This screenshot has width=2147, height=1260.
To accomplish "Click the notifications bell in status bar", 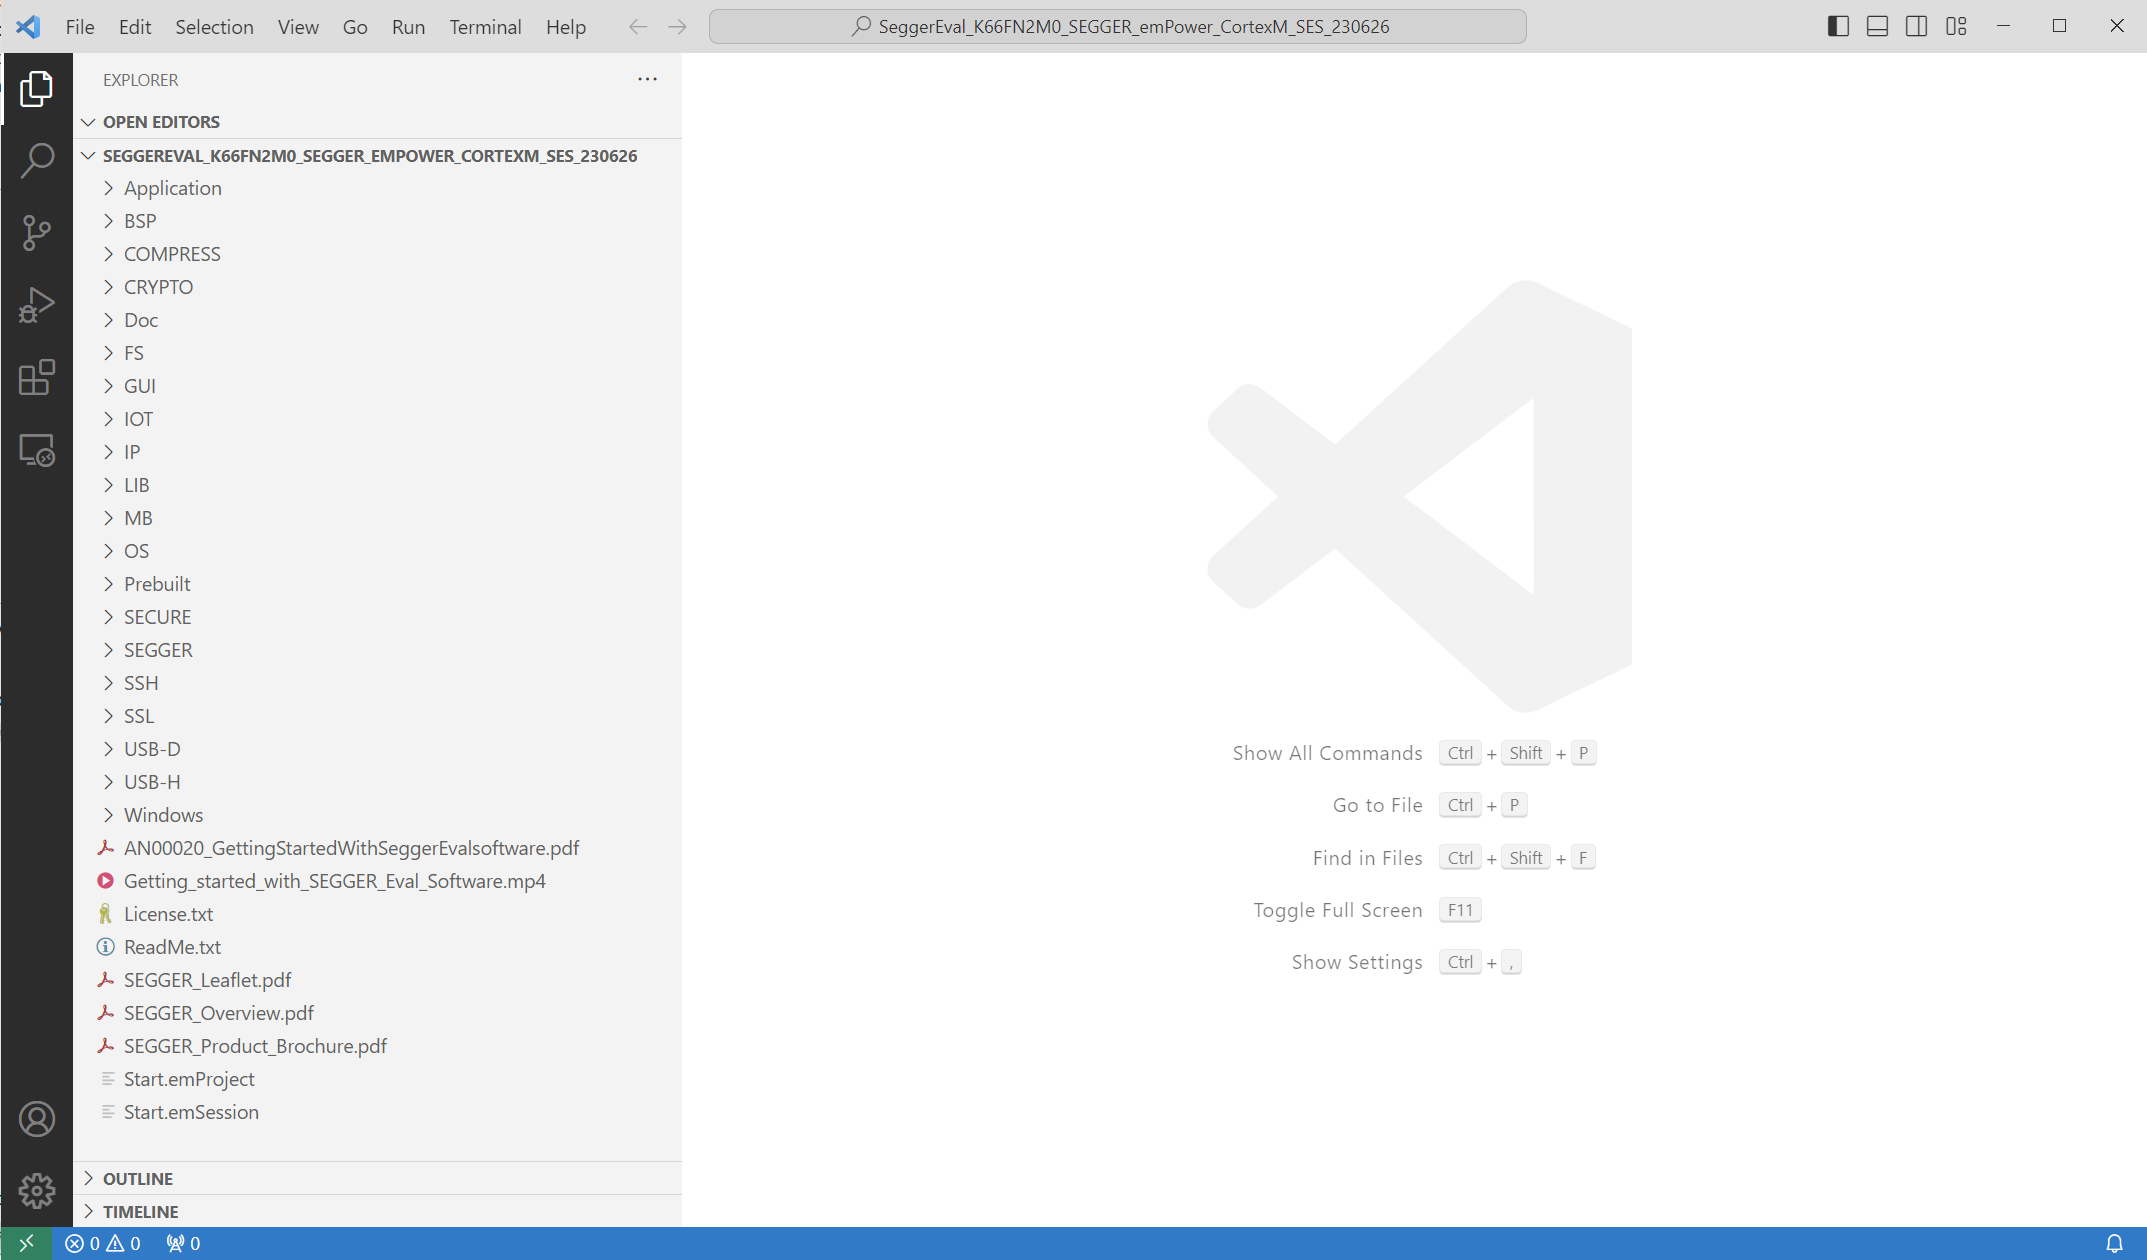I will click(2114, 1243).
